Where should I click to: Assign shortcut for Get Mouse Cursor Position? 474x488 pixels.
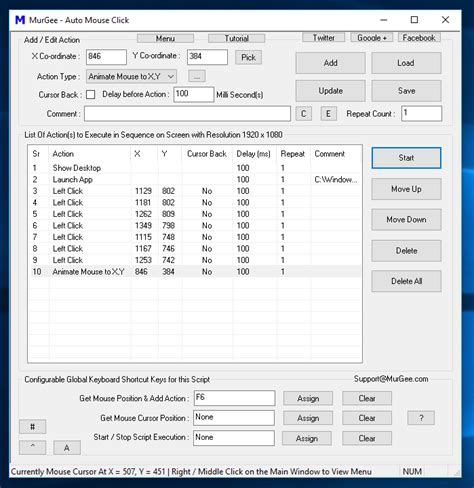[x=308, y=418]
